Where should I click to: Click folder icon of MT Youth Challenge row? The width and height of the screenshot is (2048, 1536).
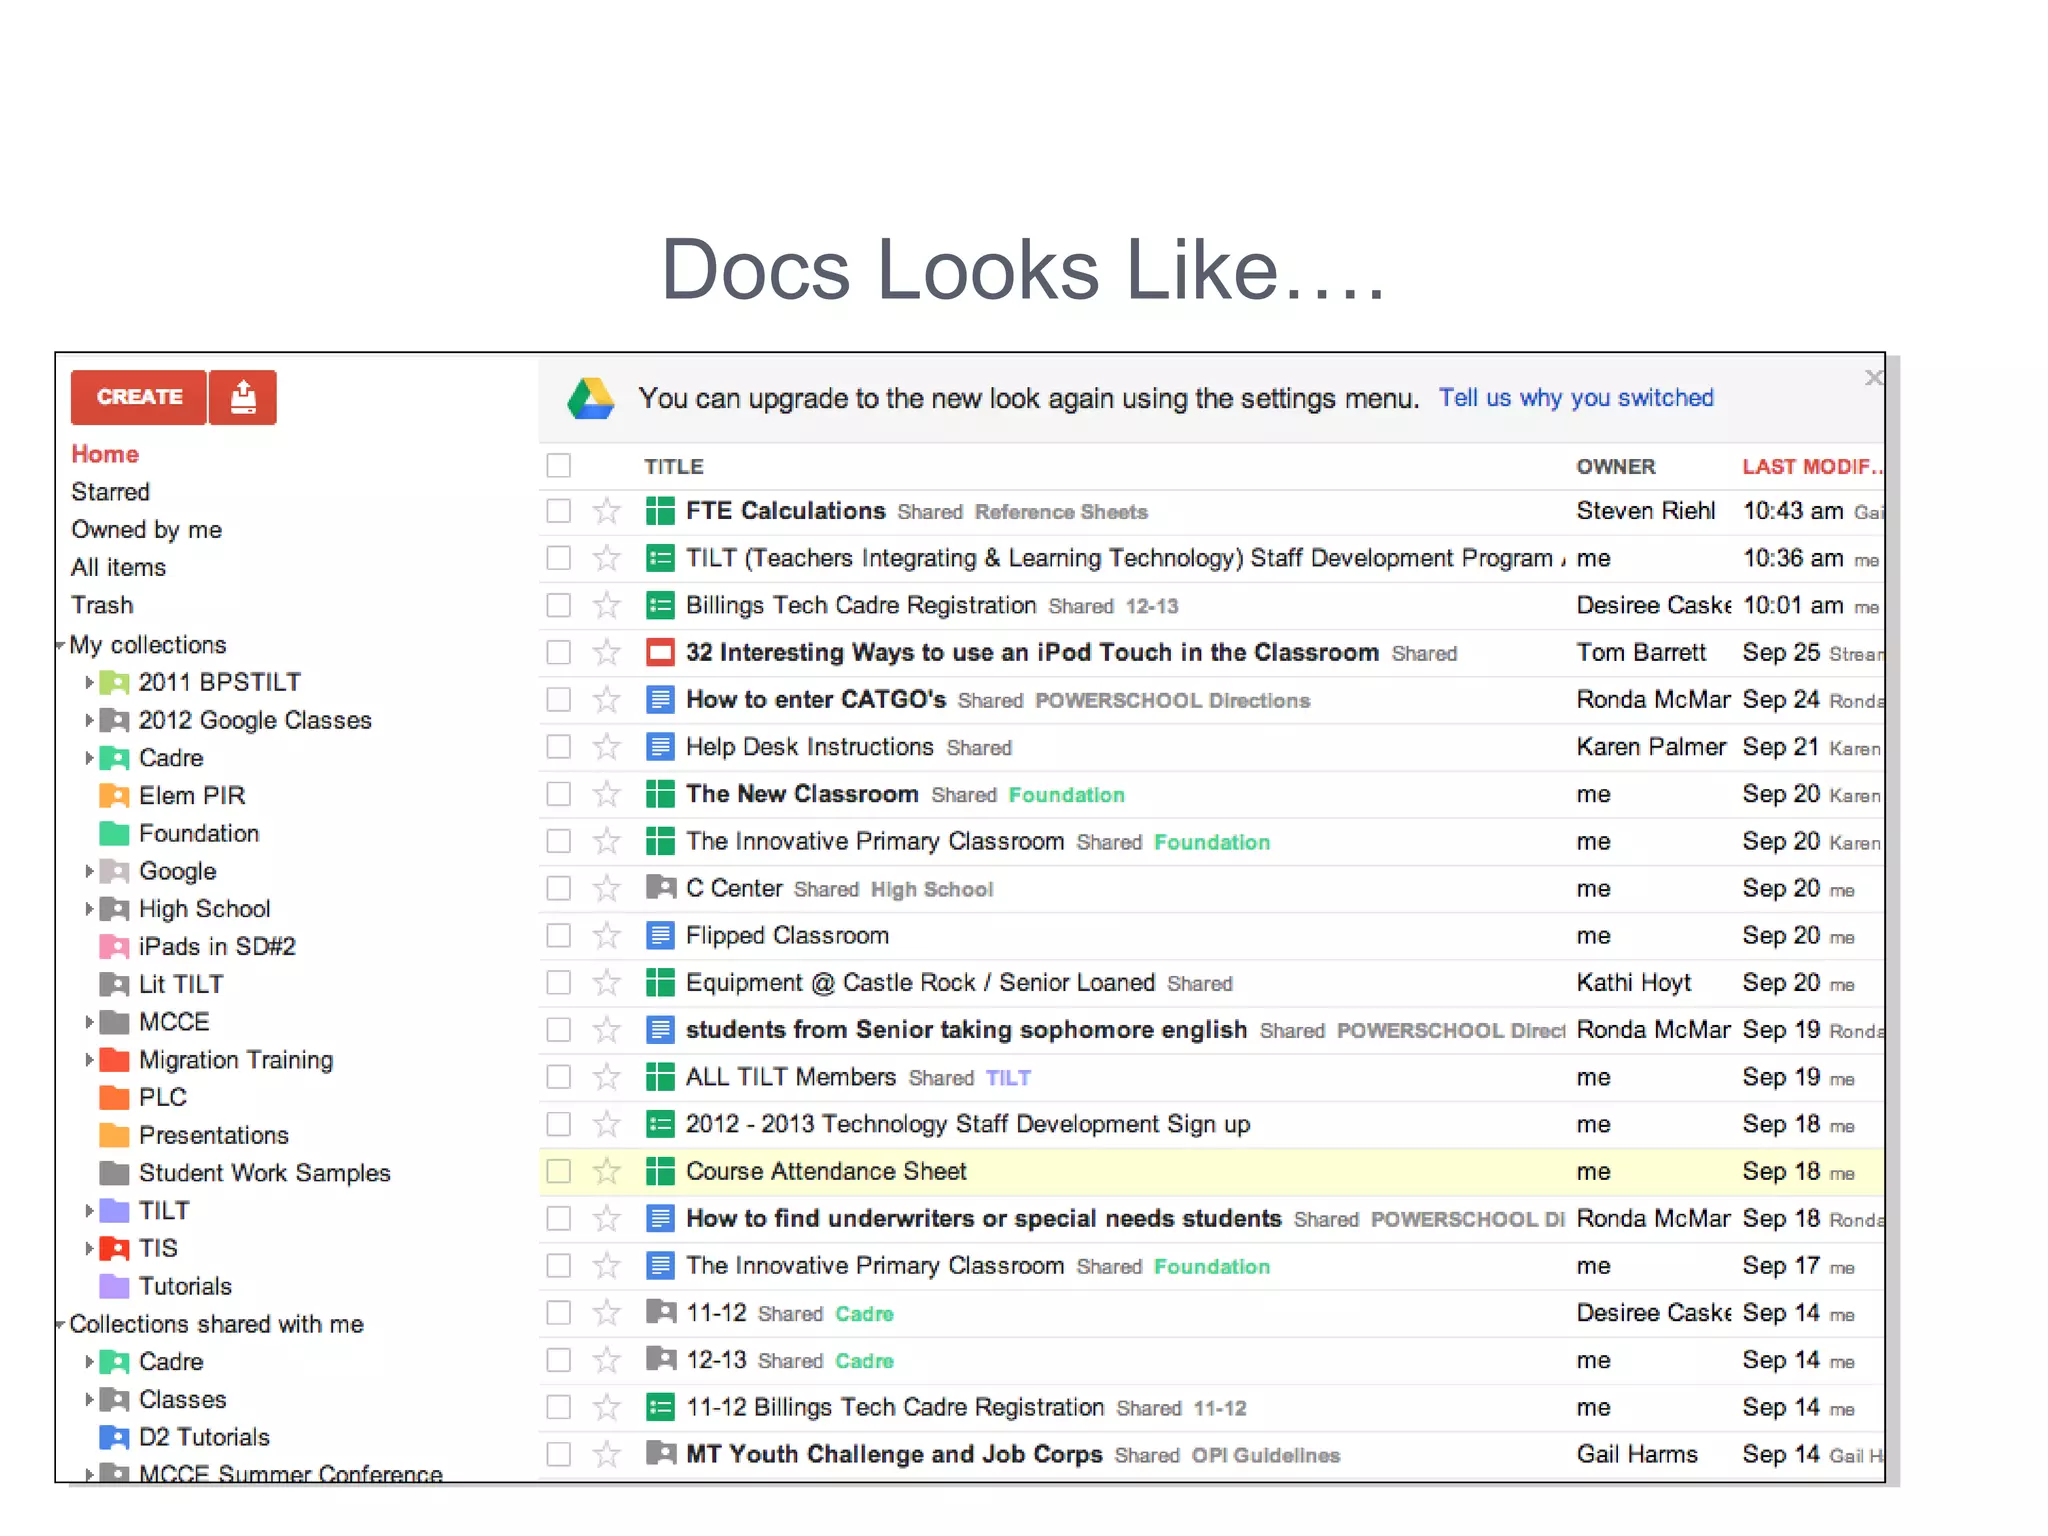point(660,1452)
